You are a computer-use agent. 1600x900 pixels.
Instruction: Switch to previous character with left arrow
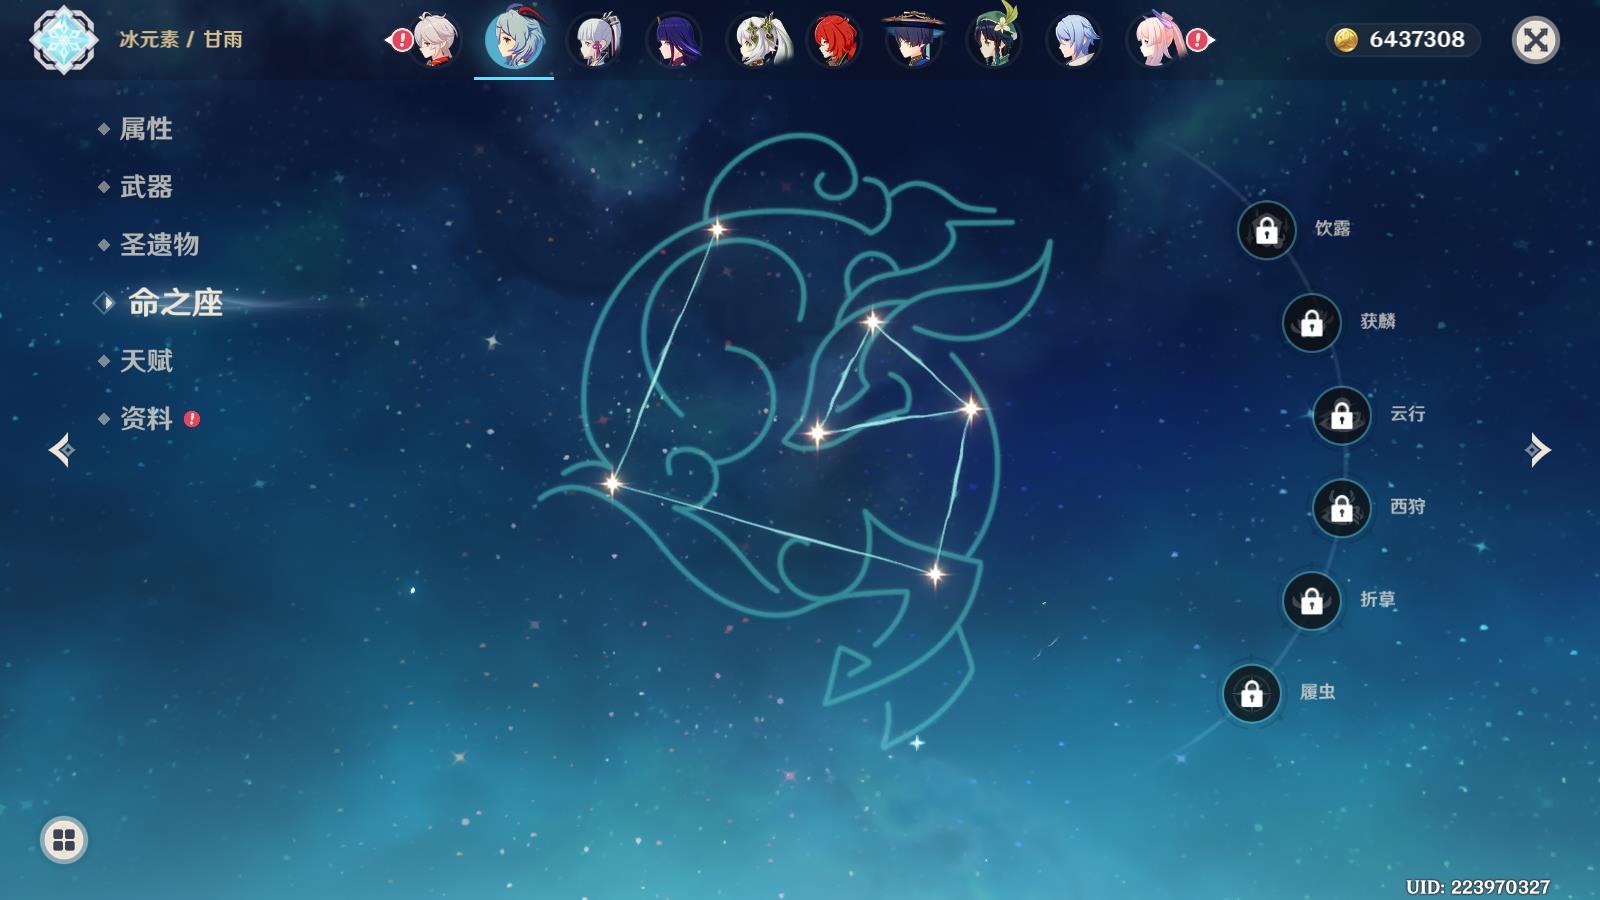pos(61,450)
